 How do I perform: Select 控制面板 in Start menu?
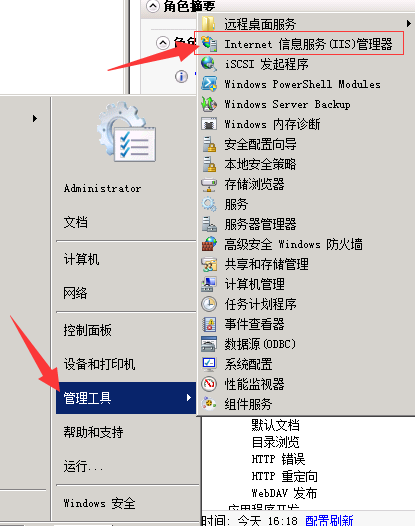point(88,330)
